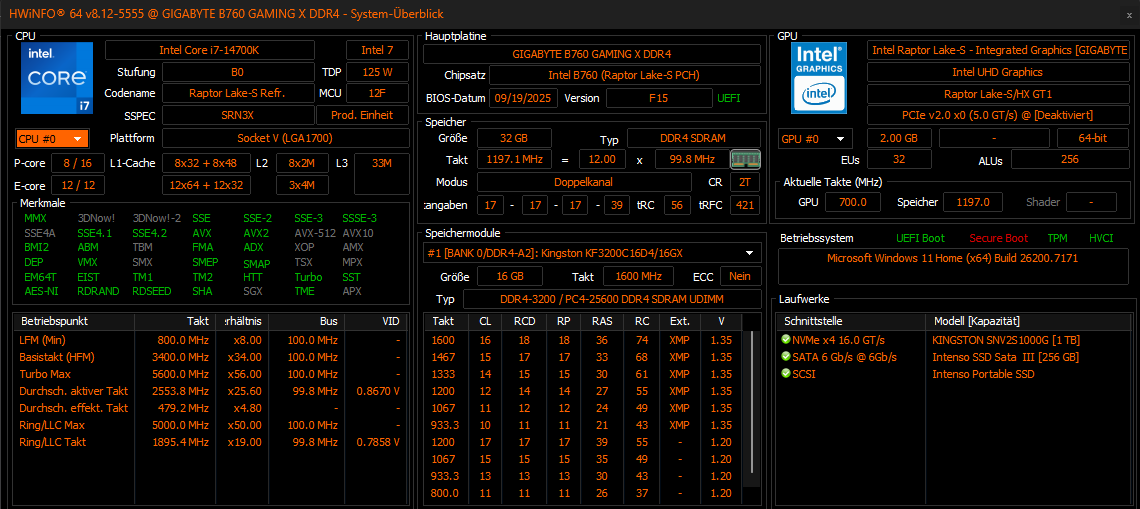Click the Schnittstelle column header
1140x509 pixels.
click(x=851, y=321)
